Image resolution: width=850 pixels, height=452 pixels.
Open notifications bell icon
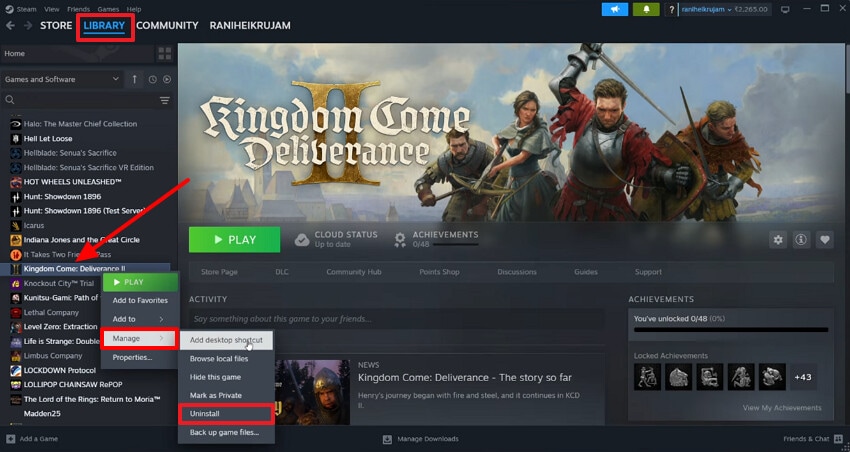pyautogui.click(x=646, y=9)
